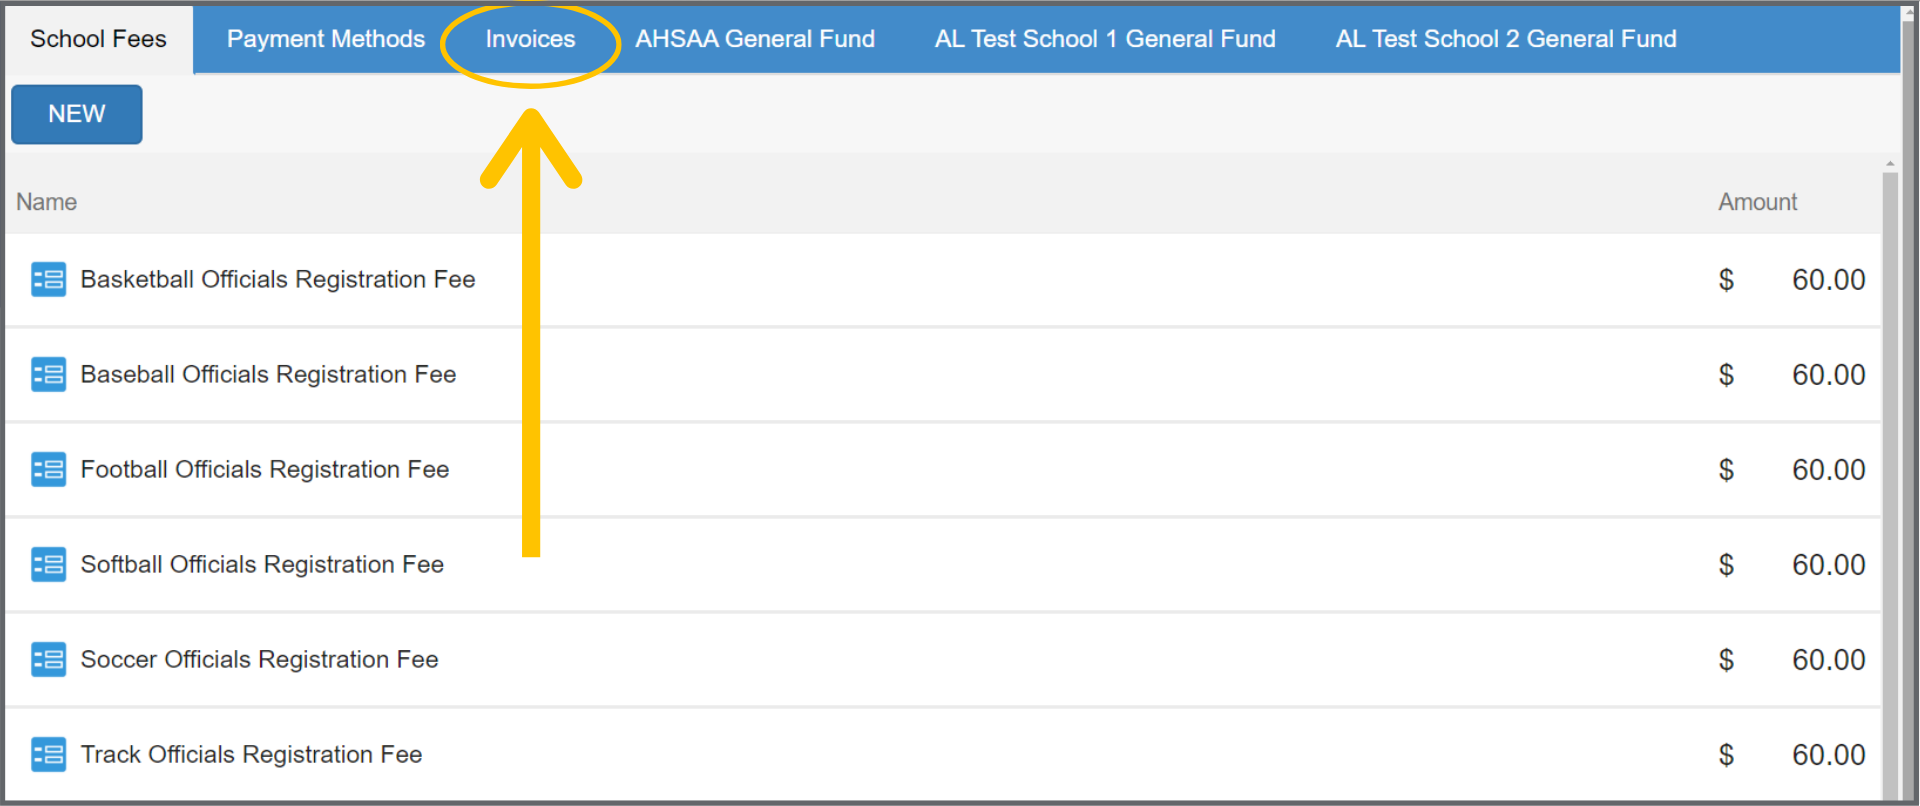Image resolution: width=1920 pixels, height=806 pixels.
Task: Open AL Test School 2 General Fund tab
Action: (1506, 39)
